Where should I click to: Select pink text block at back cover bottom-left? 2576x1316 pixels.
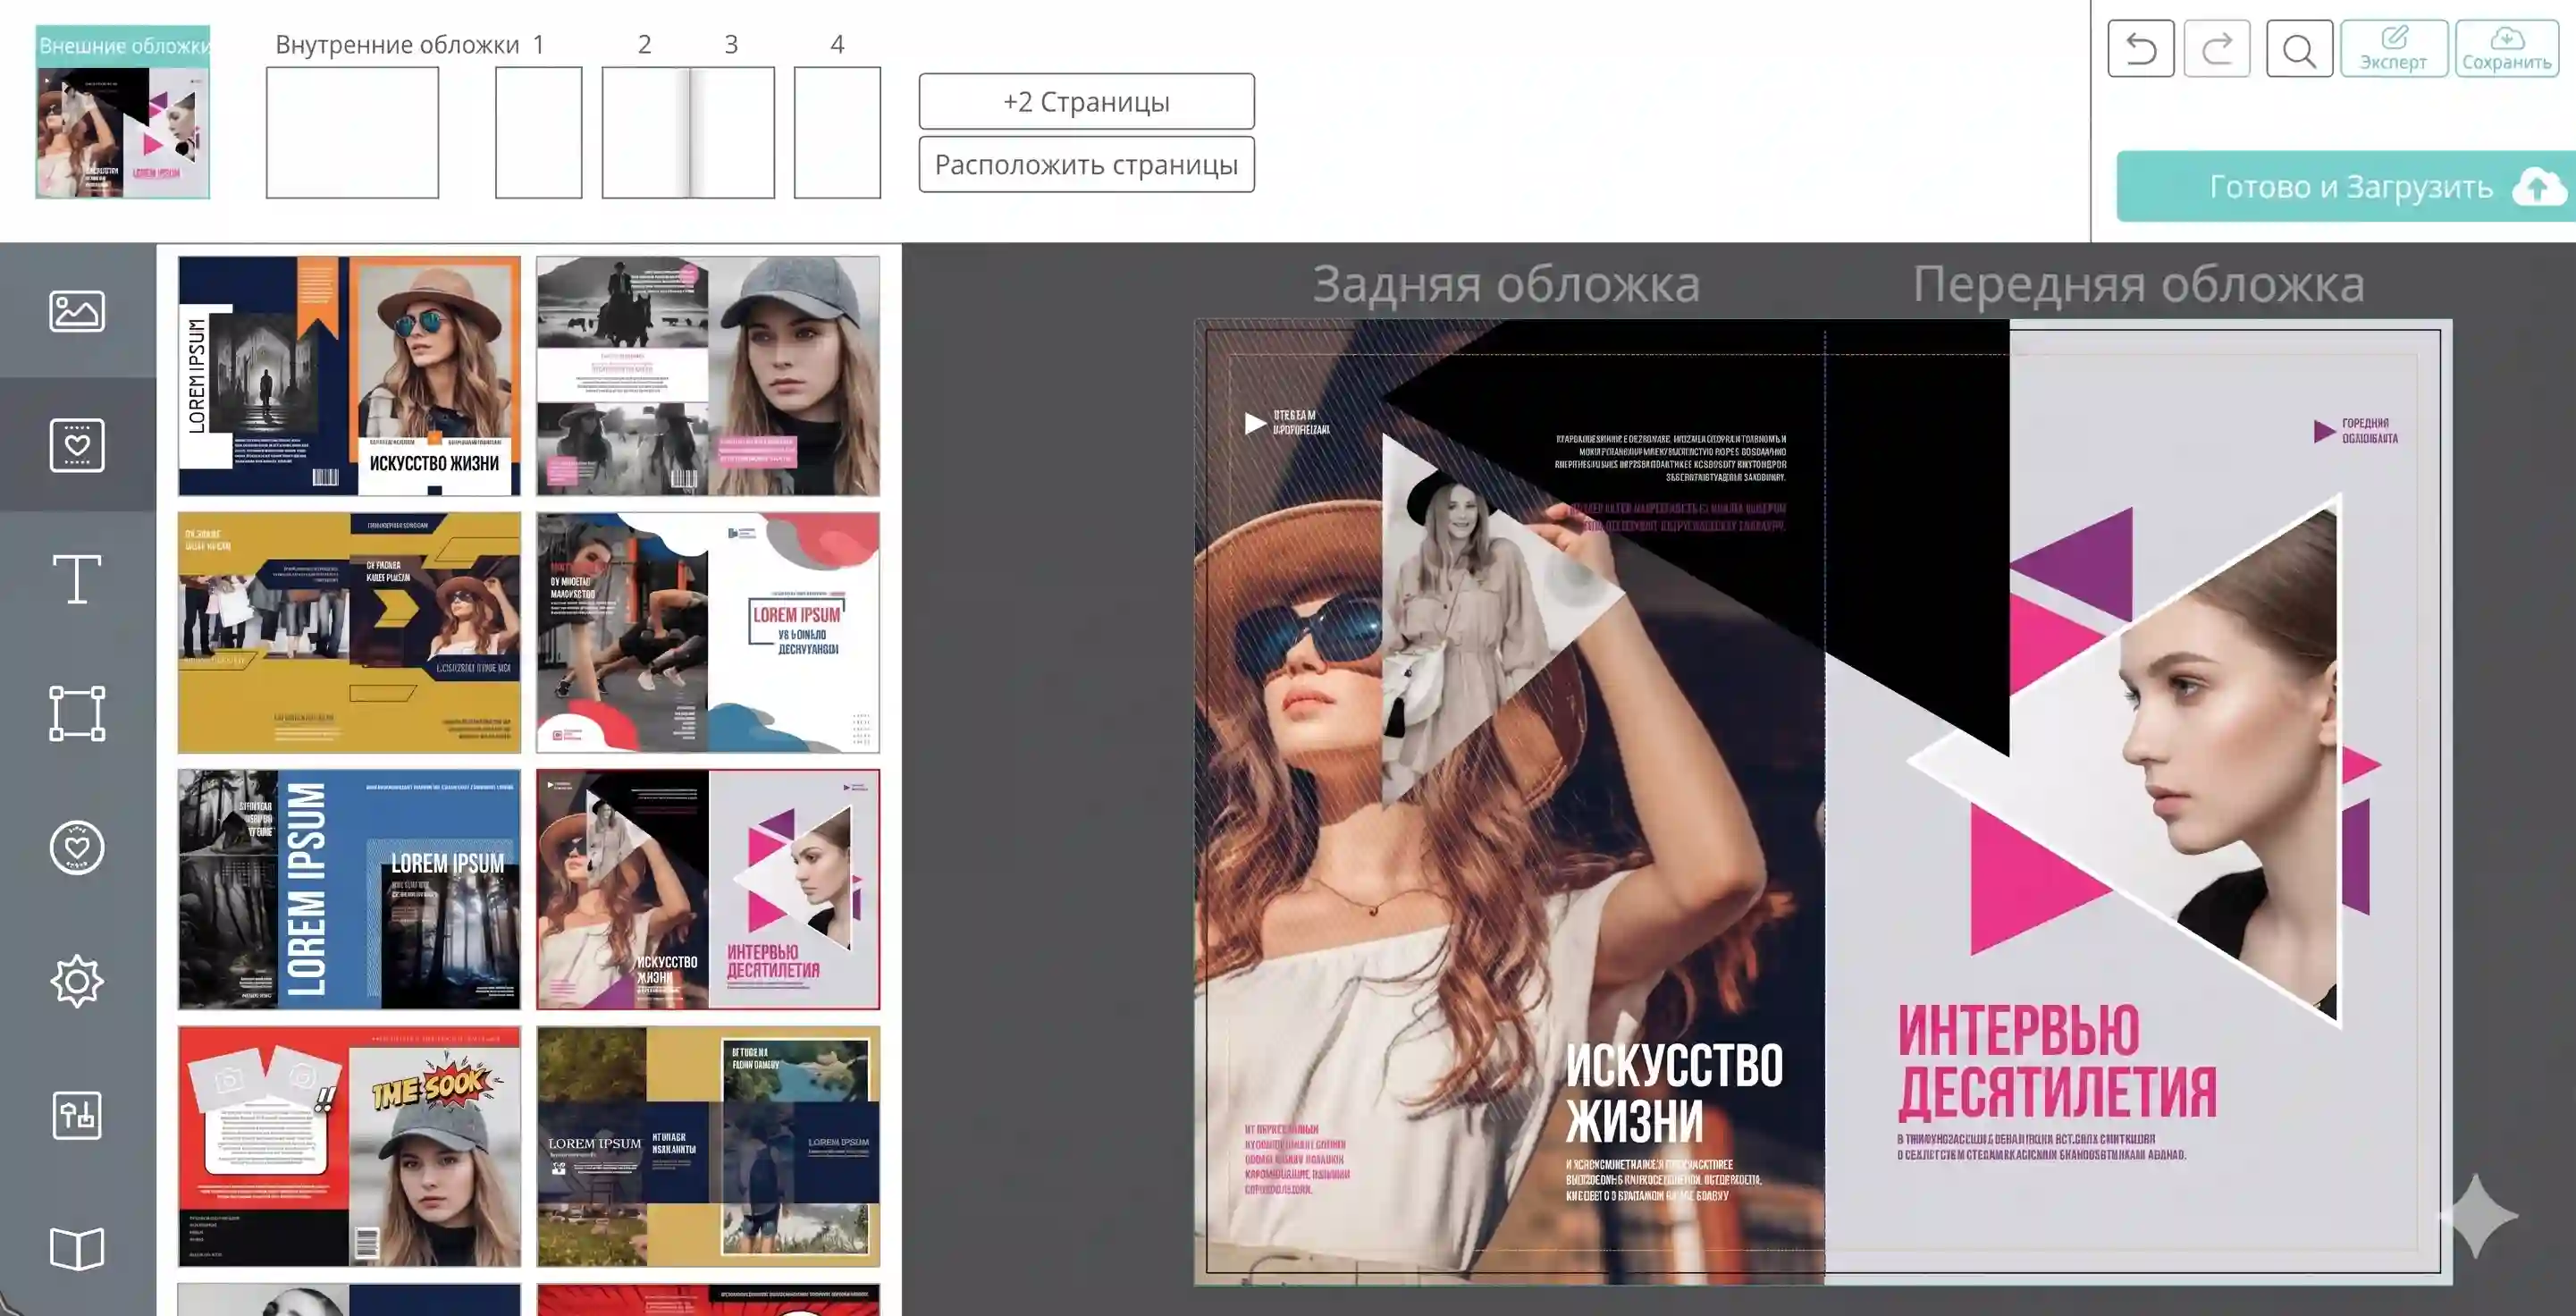pyautogui.click(x=1296, y=1159)
